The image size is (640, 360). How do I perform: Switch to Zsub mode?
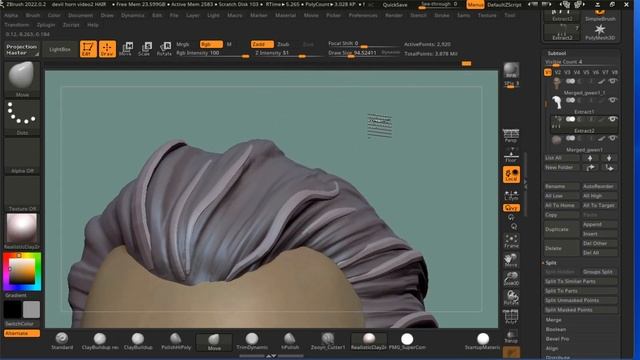coord(283,44)
